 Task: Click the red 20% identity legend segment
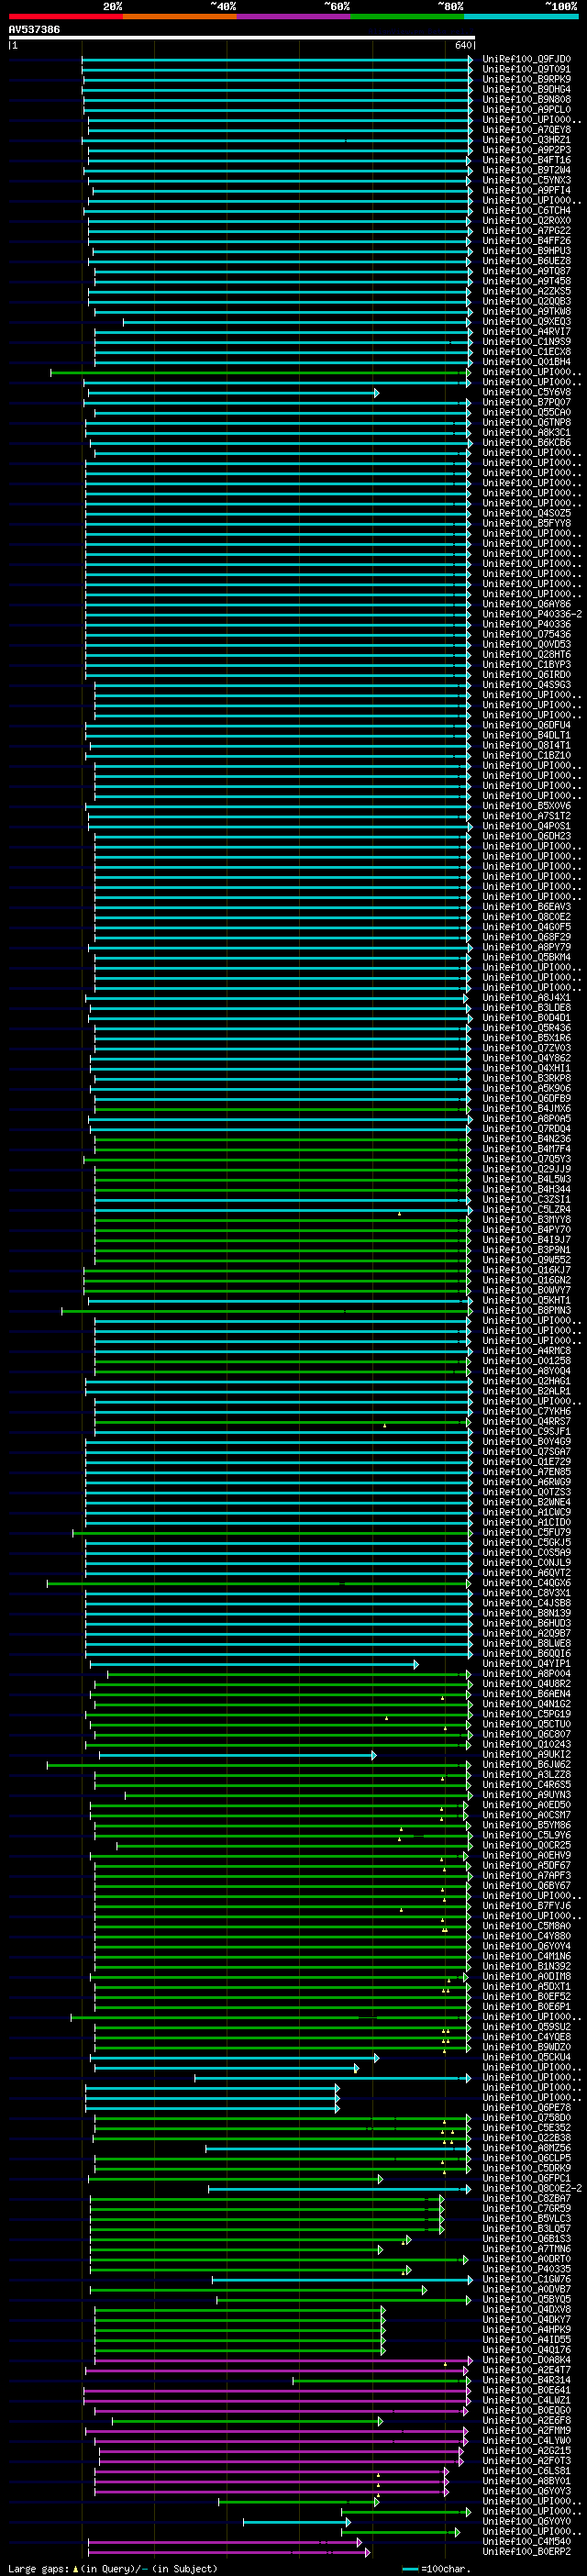pos(66,16)
